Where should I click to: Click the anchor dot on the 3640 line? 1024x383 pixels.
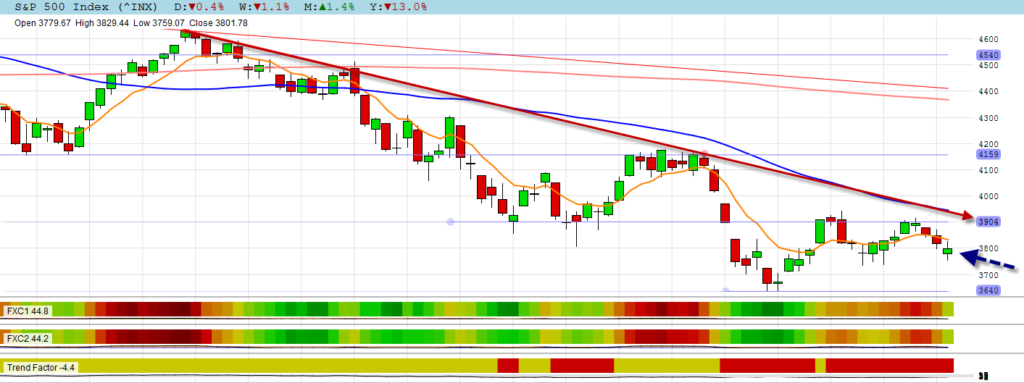coord(726,290)
